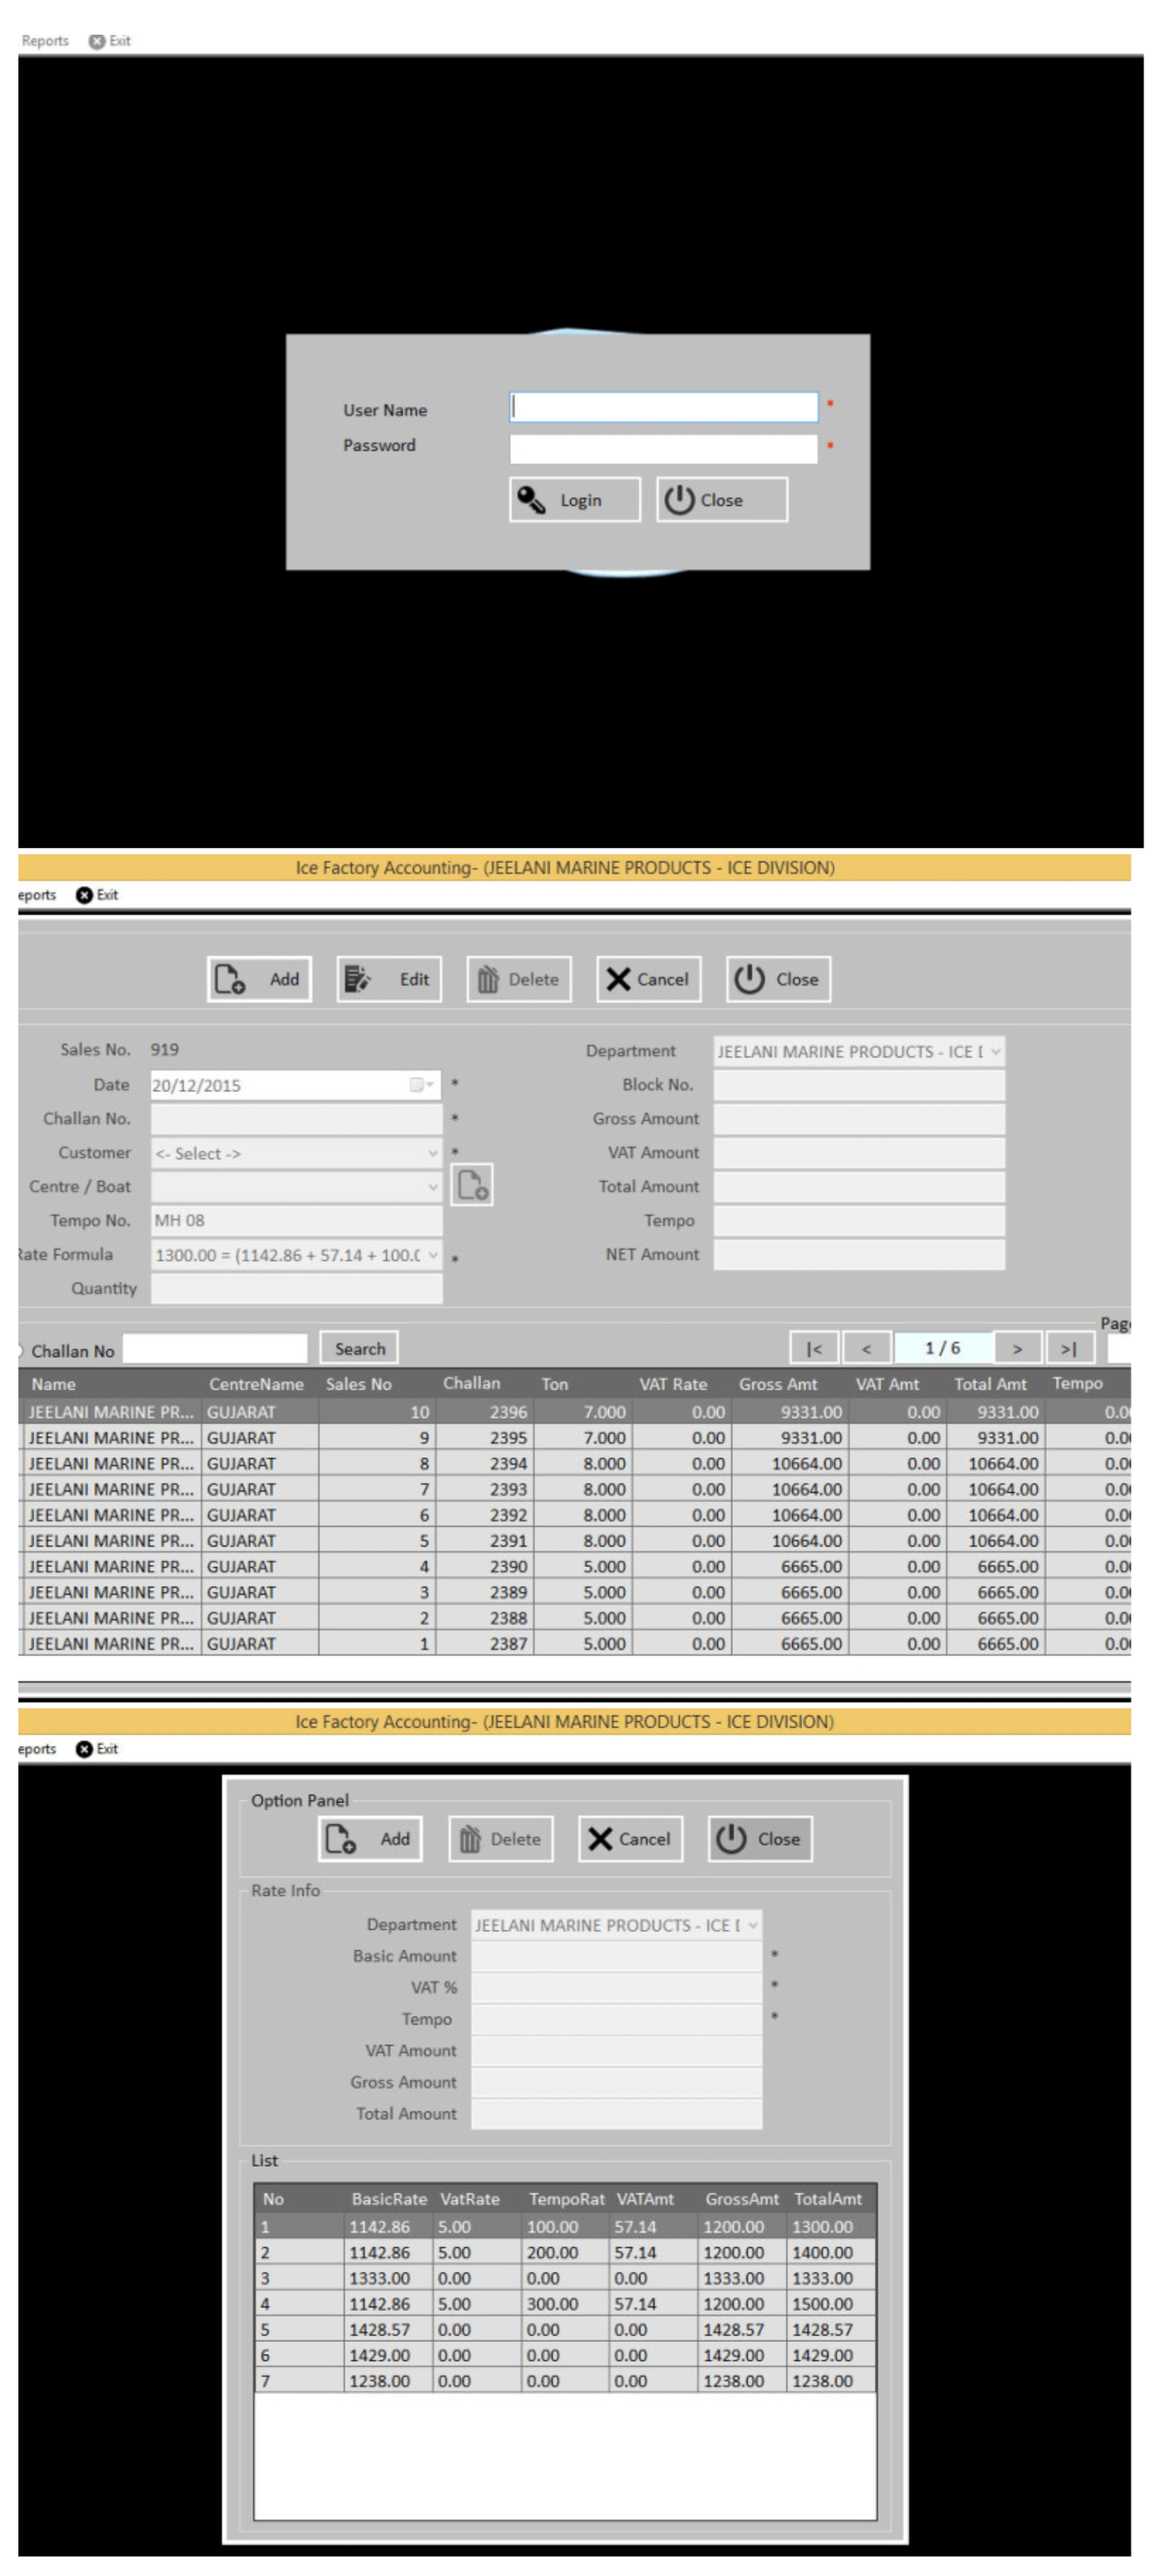Viewport: 1150px width, 2576px height.
Task: Click Edit in the sales entry toolbar
Action: (x=389, y=979)
